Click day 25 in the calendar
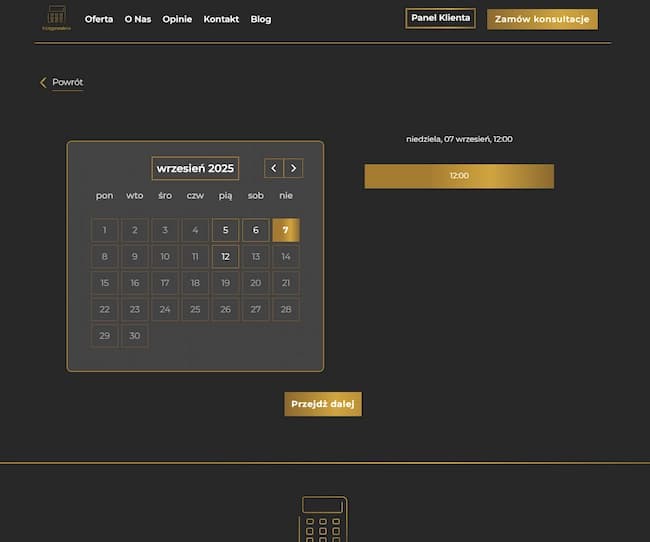 pos(195,309)
